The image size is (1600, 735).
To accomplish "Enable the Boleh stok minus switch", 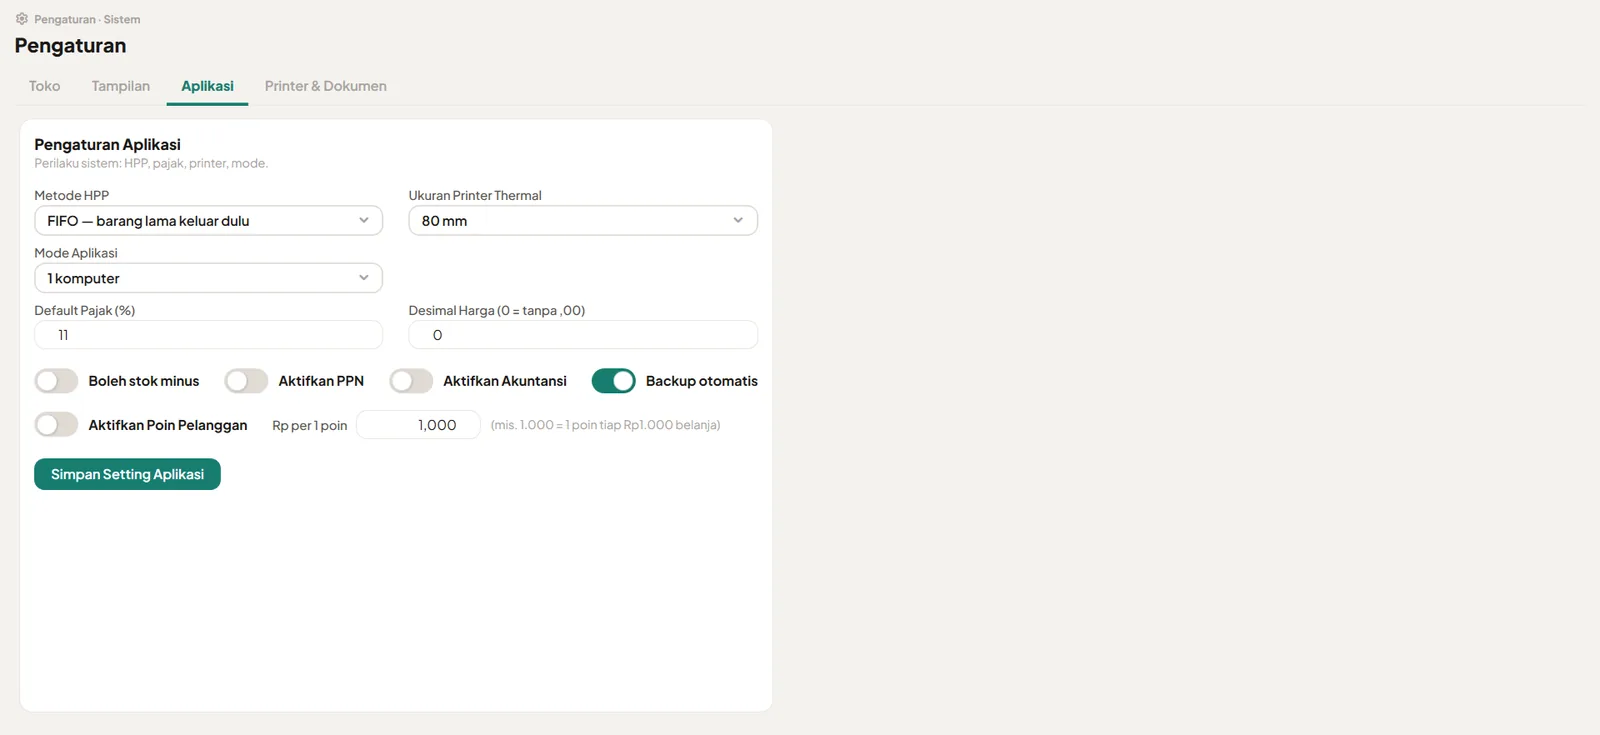I will click(56, 381).
